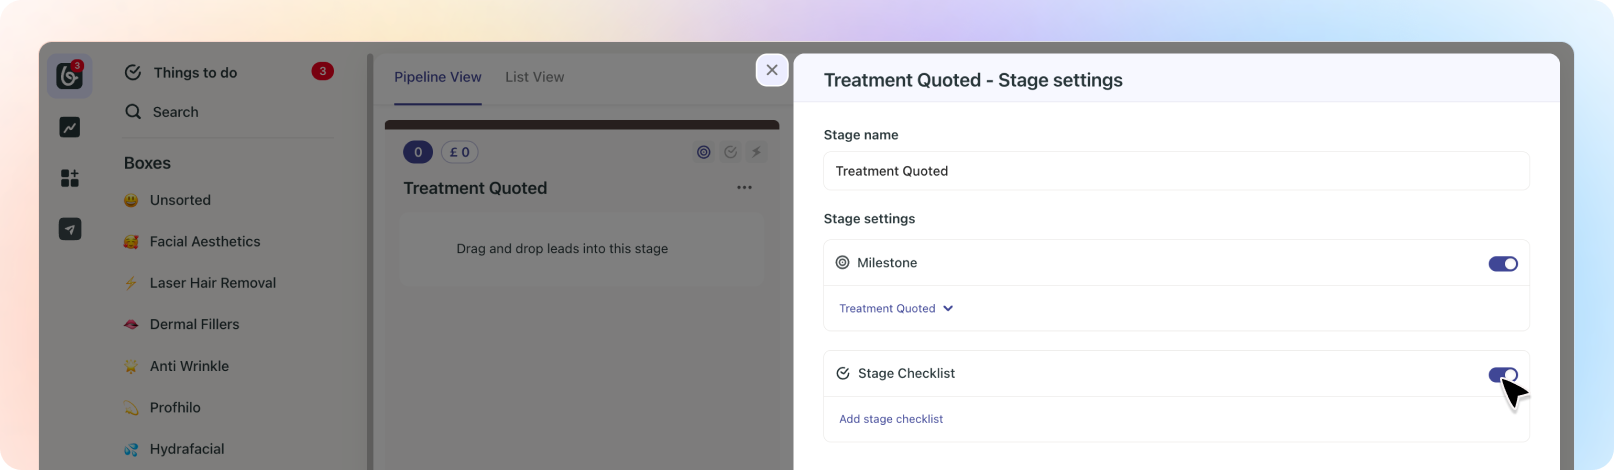Image resolution: width=1614 pixels, height=470 pixels.
Task: Click the Add stage checklist link
Action: point(890,419)
